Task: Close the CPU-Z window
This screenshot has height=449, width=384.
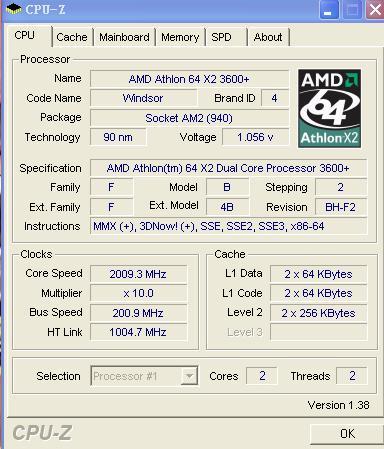Action: 375,10
